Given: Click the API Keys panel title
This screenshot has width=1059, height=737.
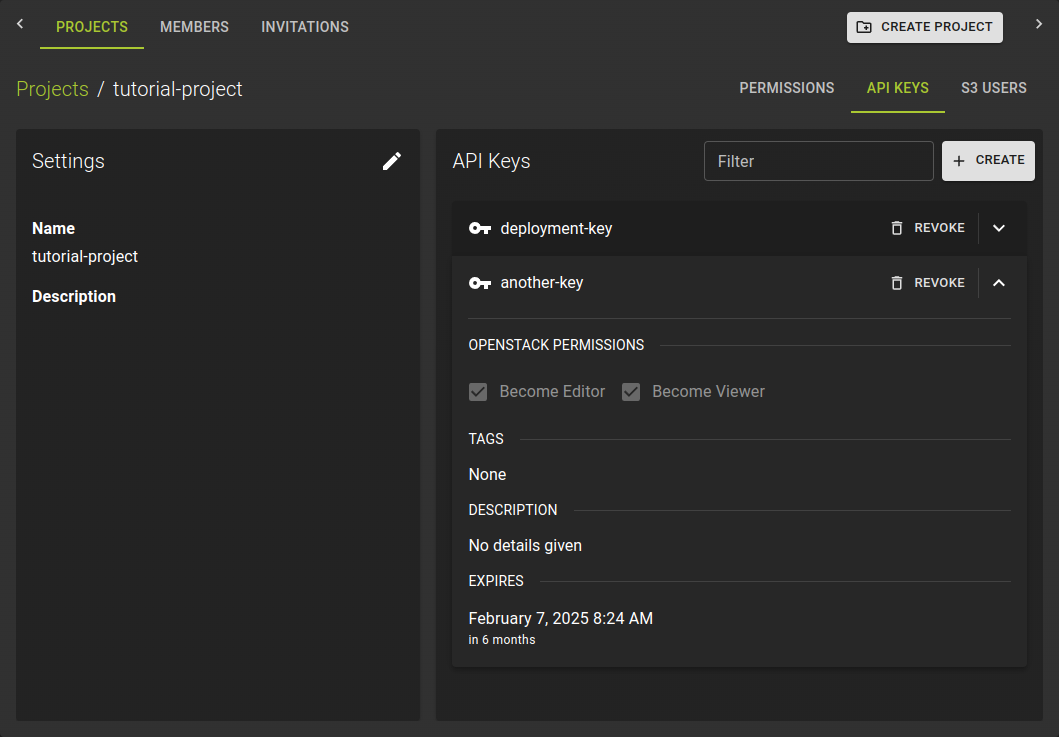Looking at the screenshot, I should [x=491, y=161].
